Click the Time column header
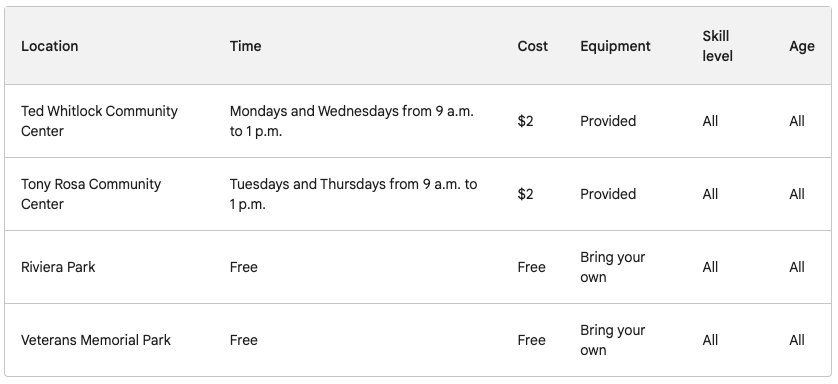 coord(245,46)
